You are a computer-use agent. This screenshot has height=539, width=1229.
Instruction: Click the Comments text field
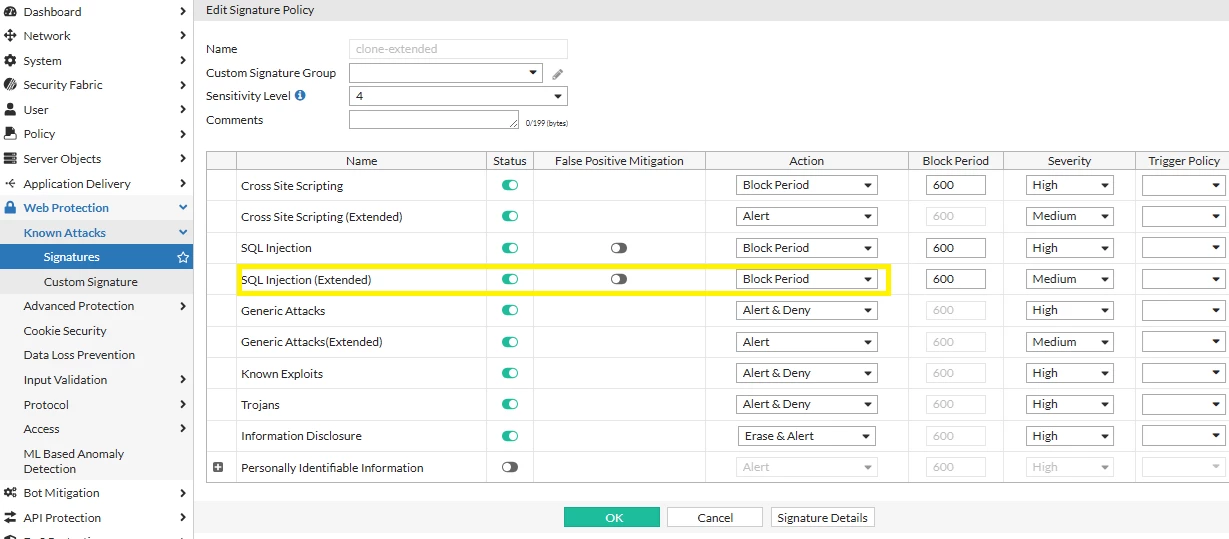coord(434,120)
